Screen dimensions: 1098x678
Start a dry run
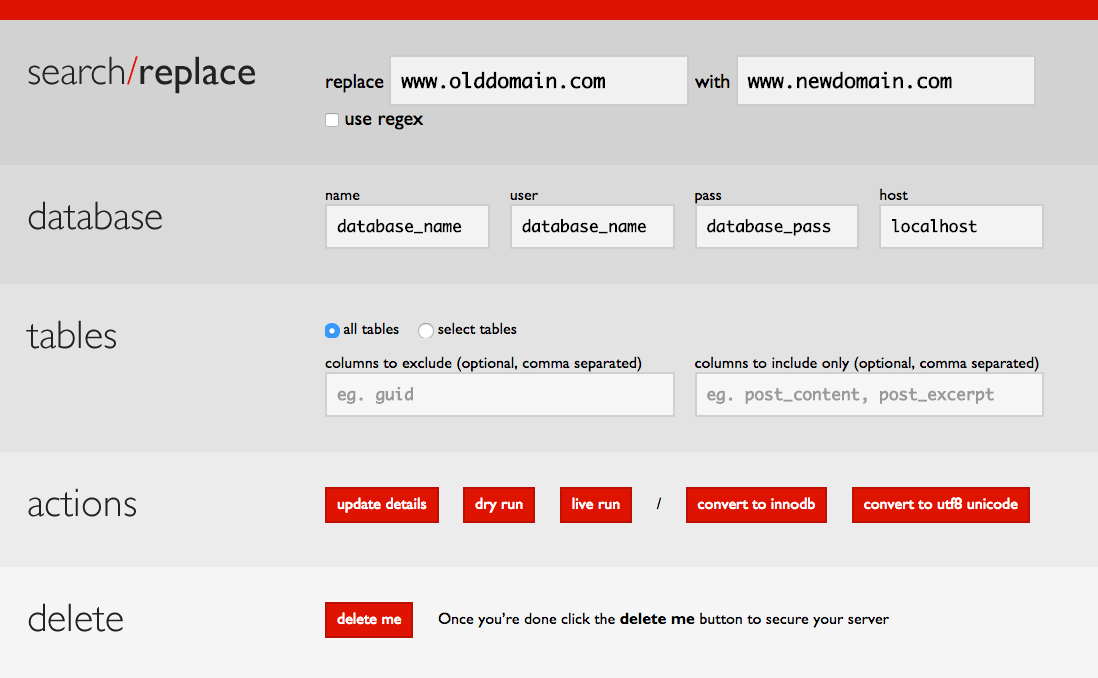pyautogui.click(x=498, y=504)
